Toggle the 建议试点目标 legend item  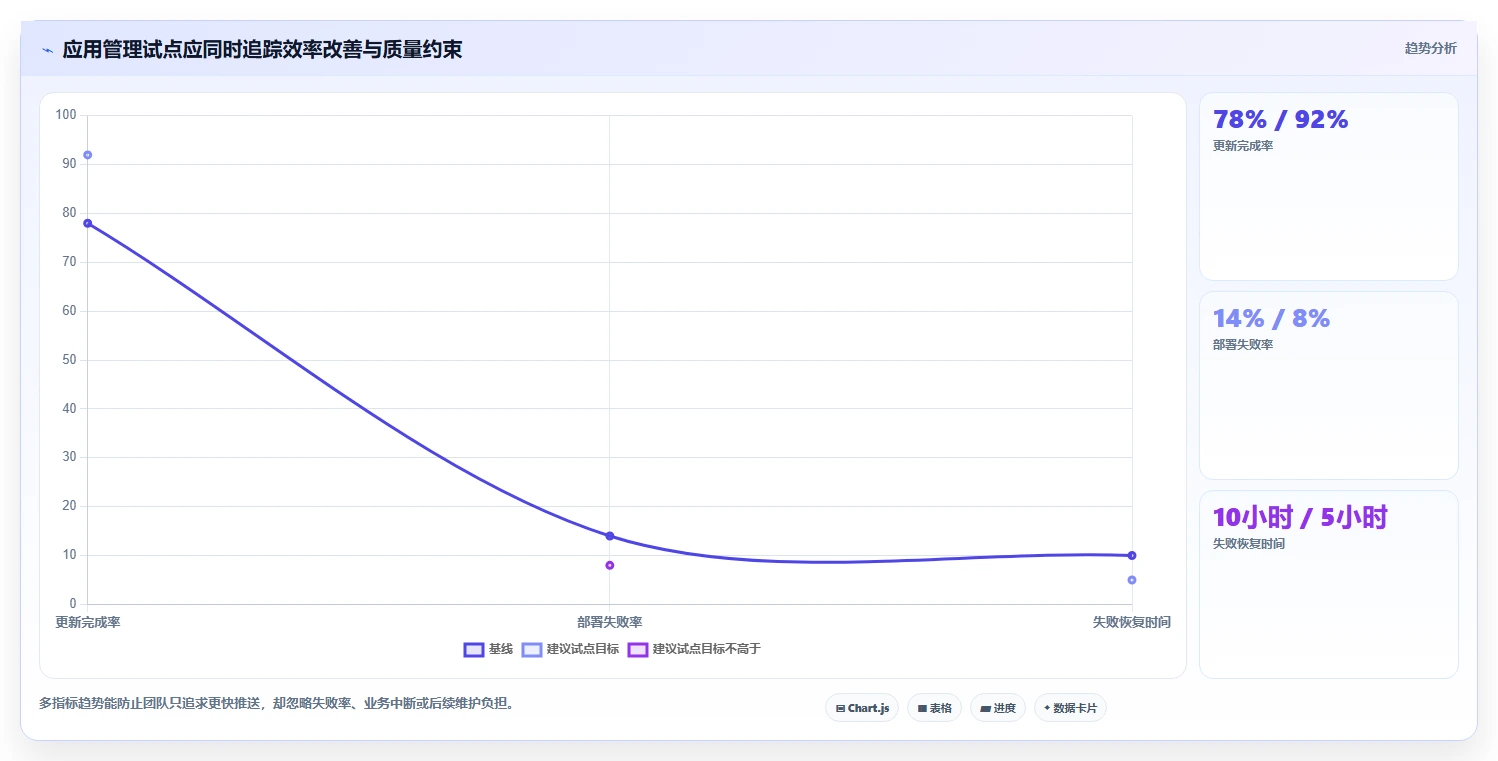[x=570, y=649]
